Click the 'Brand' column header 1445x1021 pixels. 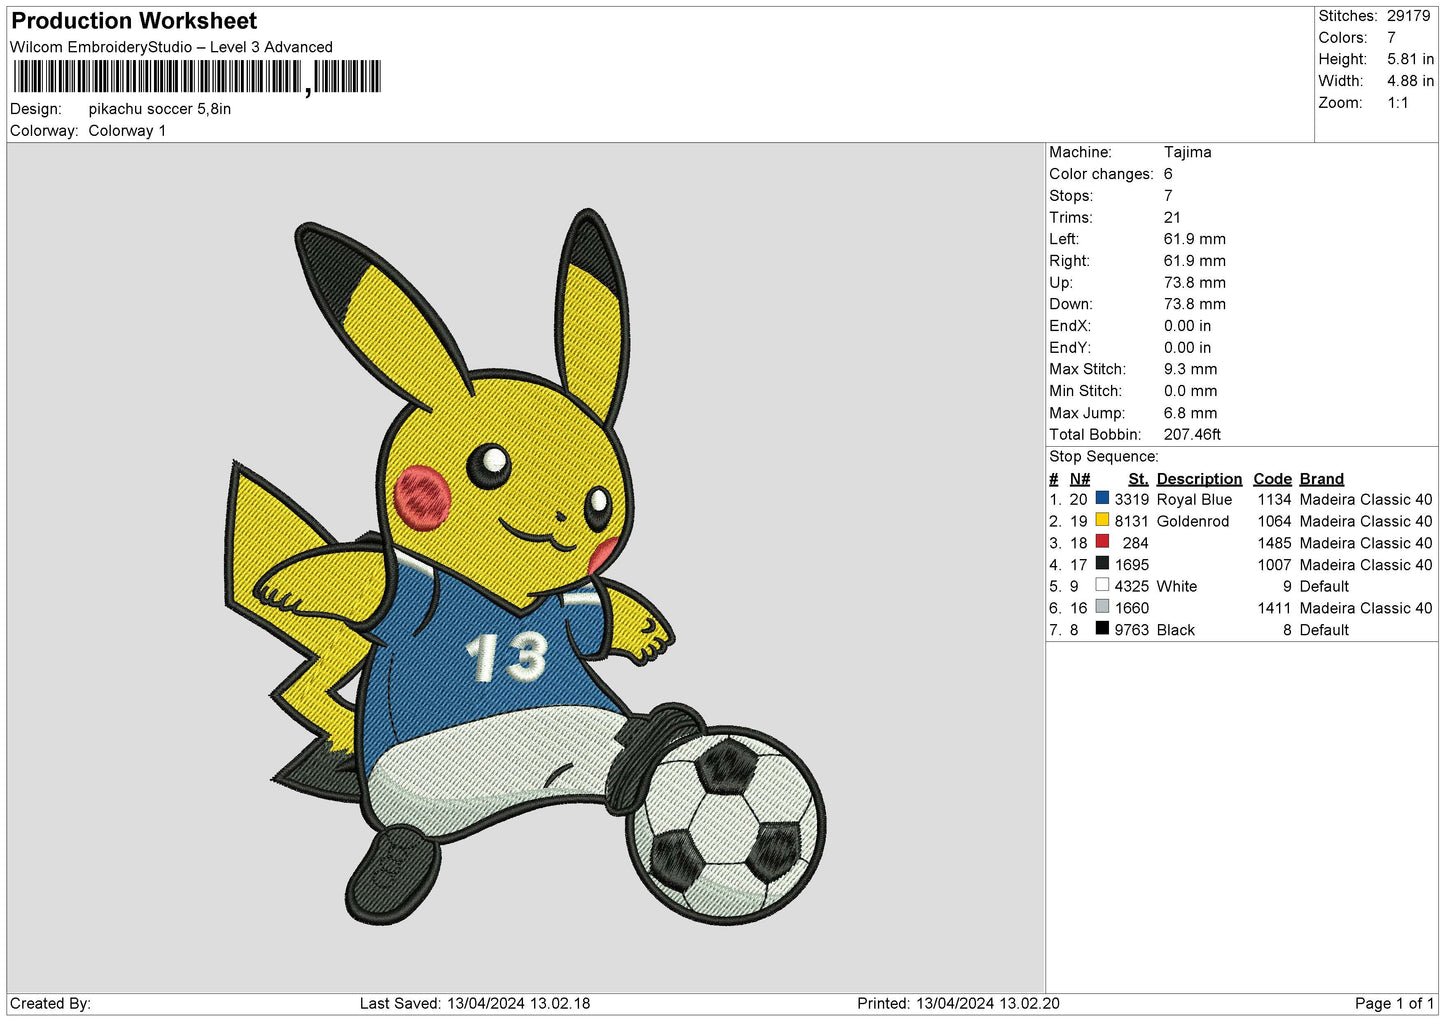click(x=1321, y=479)
